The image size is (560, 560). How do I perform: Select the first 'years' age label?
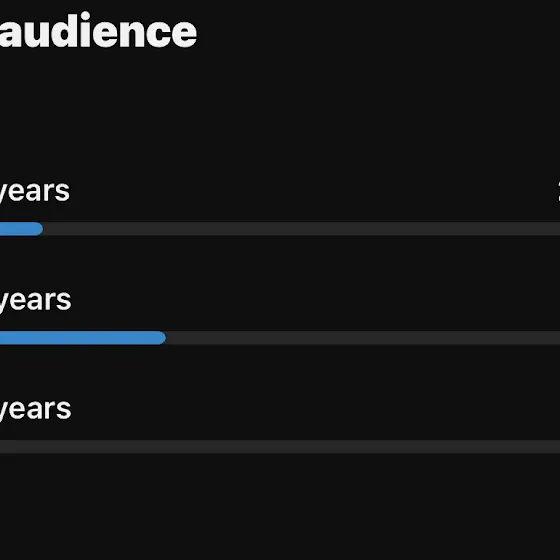click(34, 193)
